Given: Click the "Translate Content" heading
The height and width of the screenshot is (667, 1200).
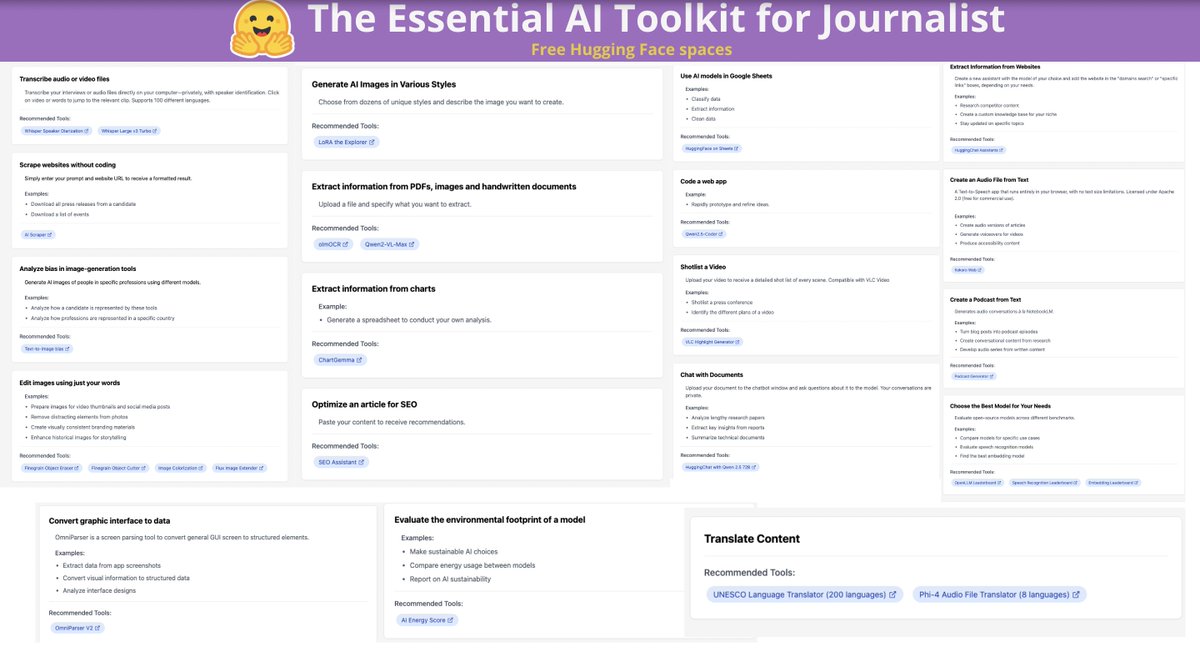Looking at the screenshot, I should [752, 538].
